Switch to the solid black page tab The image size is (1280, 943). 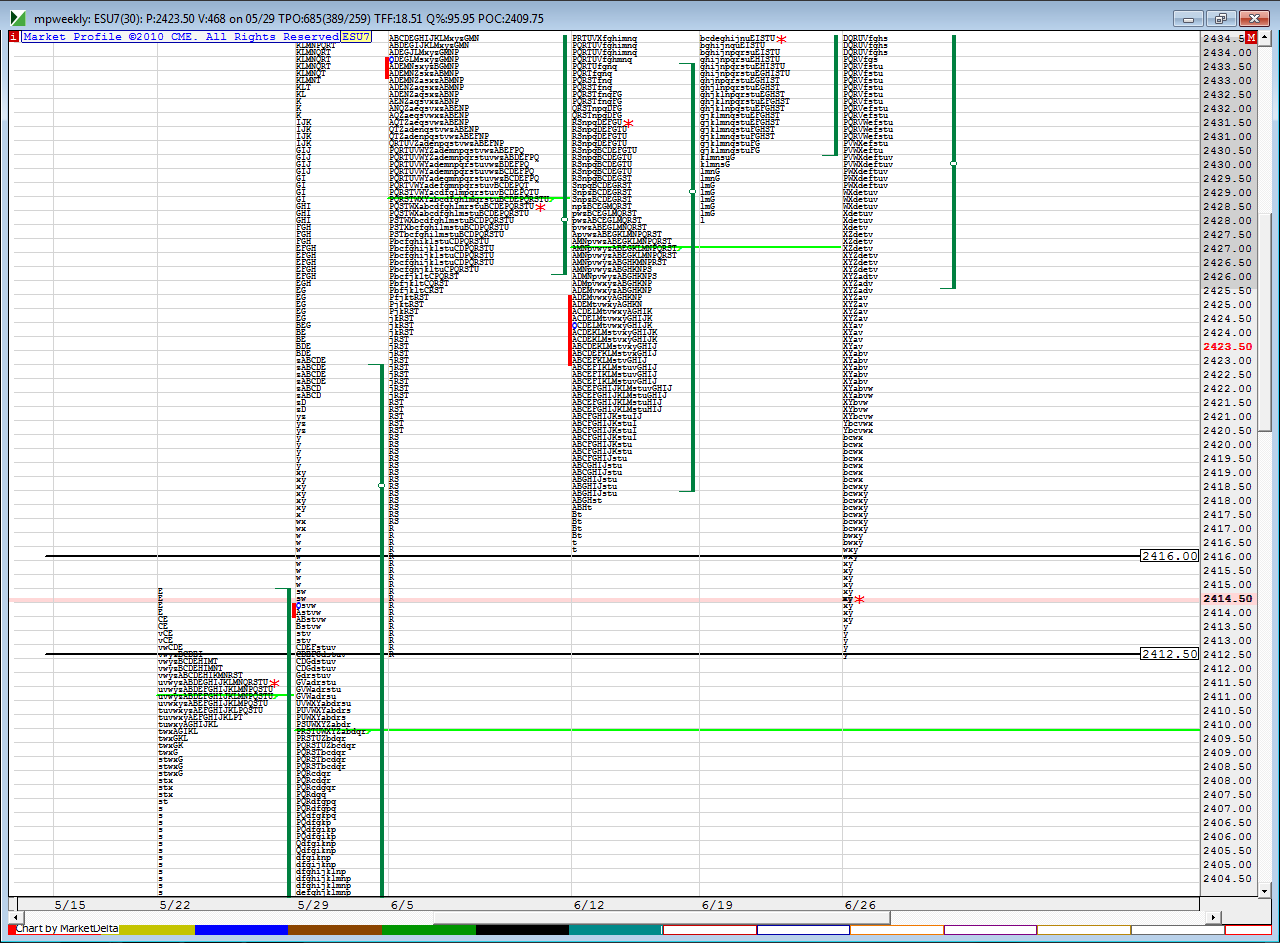(522, 930)
